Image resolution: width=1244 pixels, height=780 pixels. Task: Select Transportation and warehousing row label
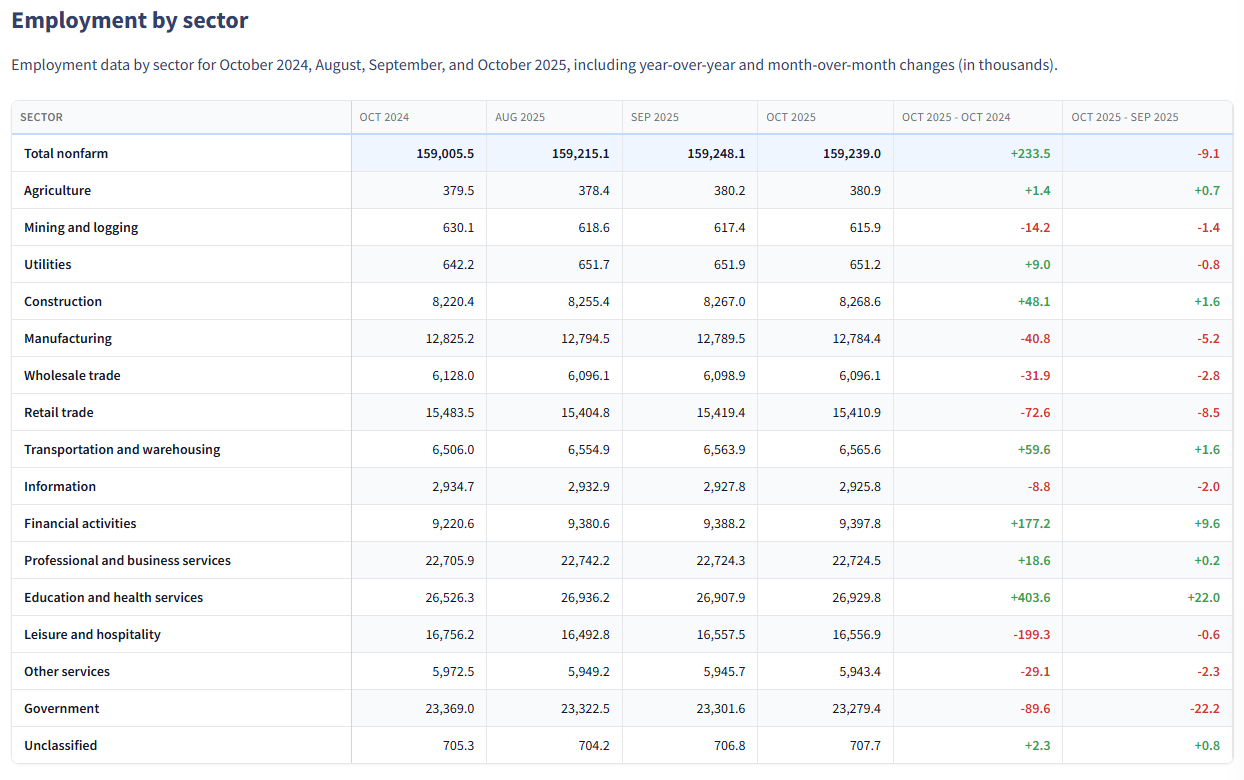coord(122,450)
